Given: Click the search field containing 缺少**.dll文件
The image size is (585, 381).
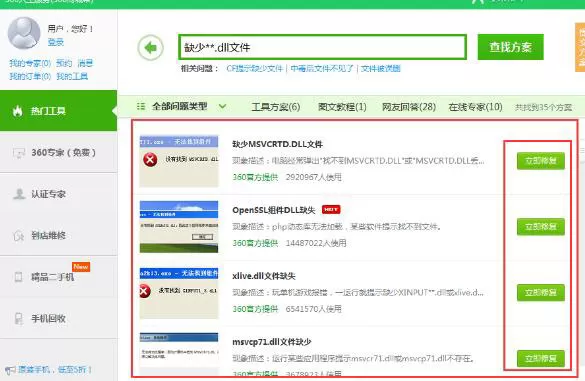Looking at the screenshot, I should click(x=323, y=47).
